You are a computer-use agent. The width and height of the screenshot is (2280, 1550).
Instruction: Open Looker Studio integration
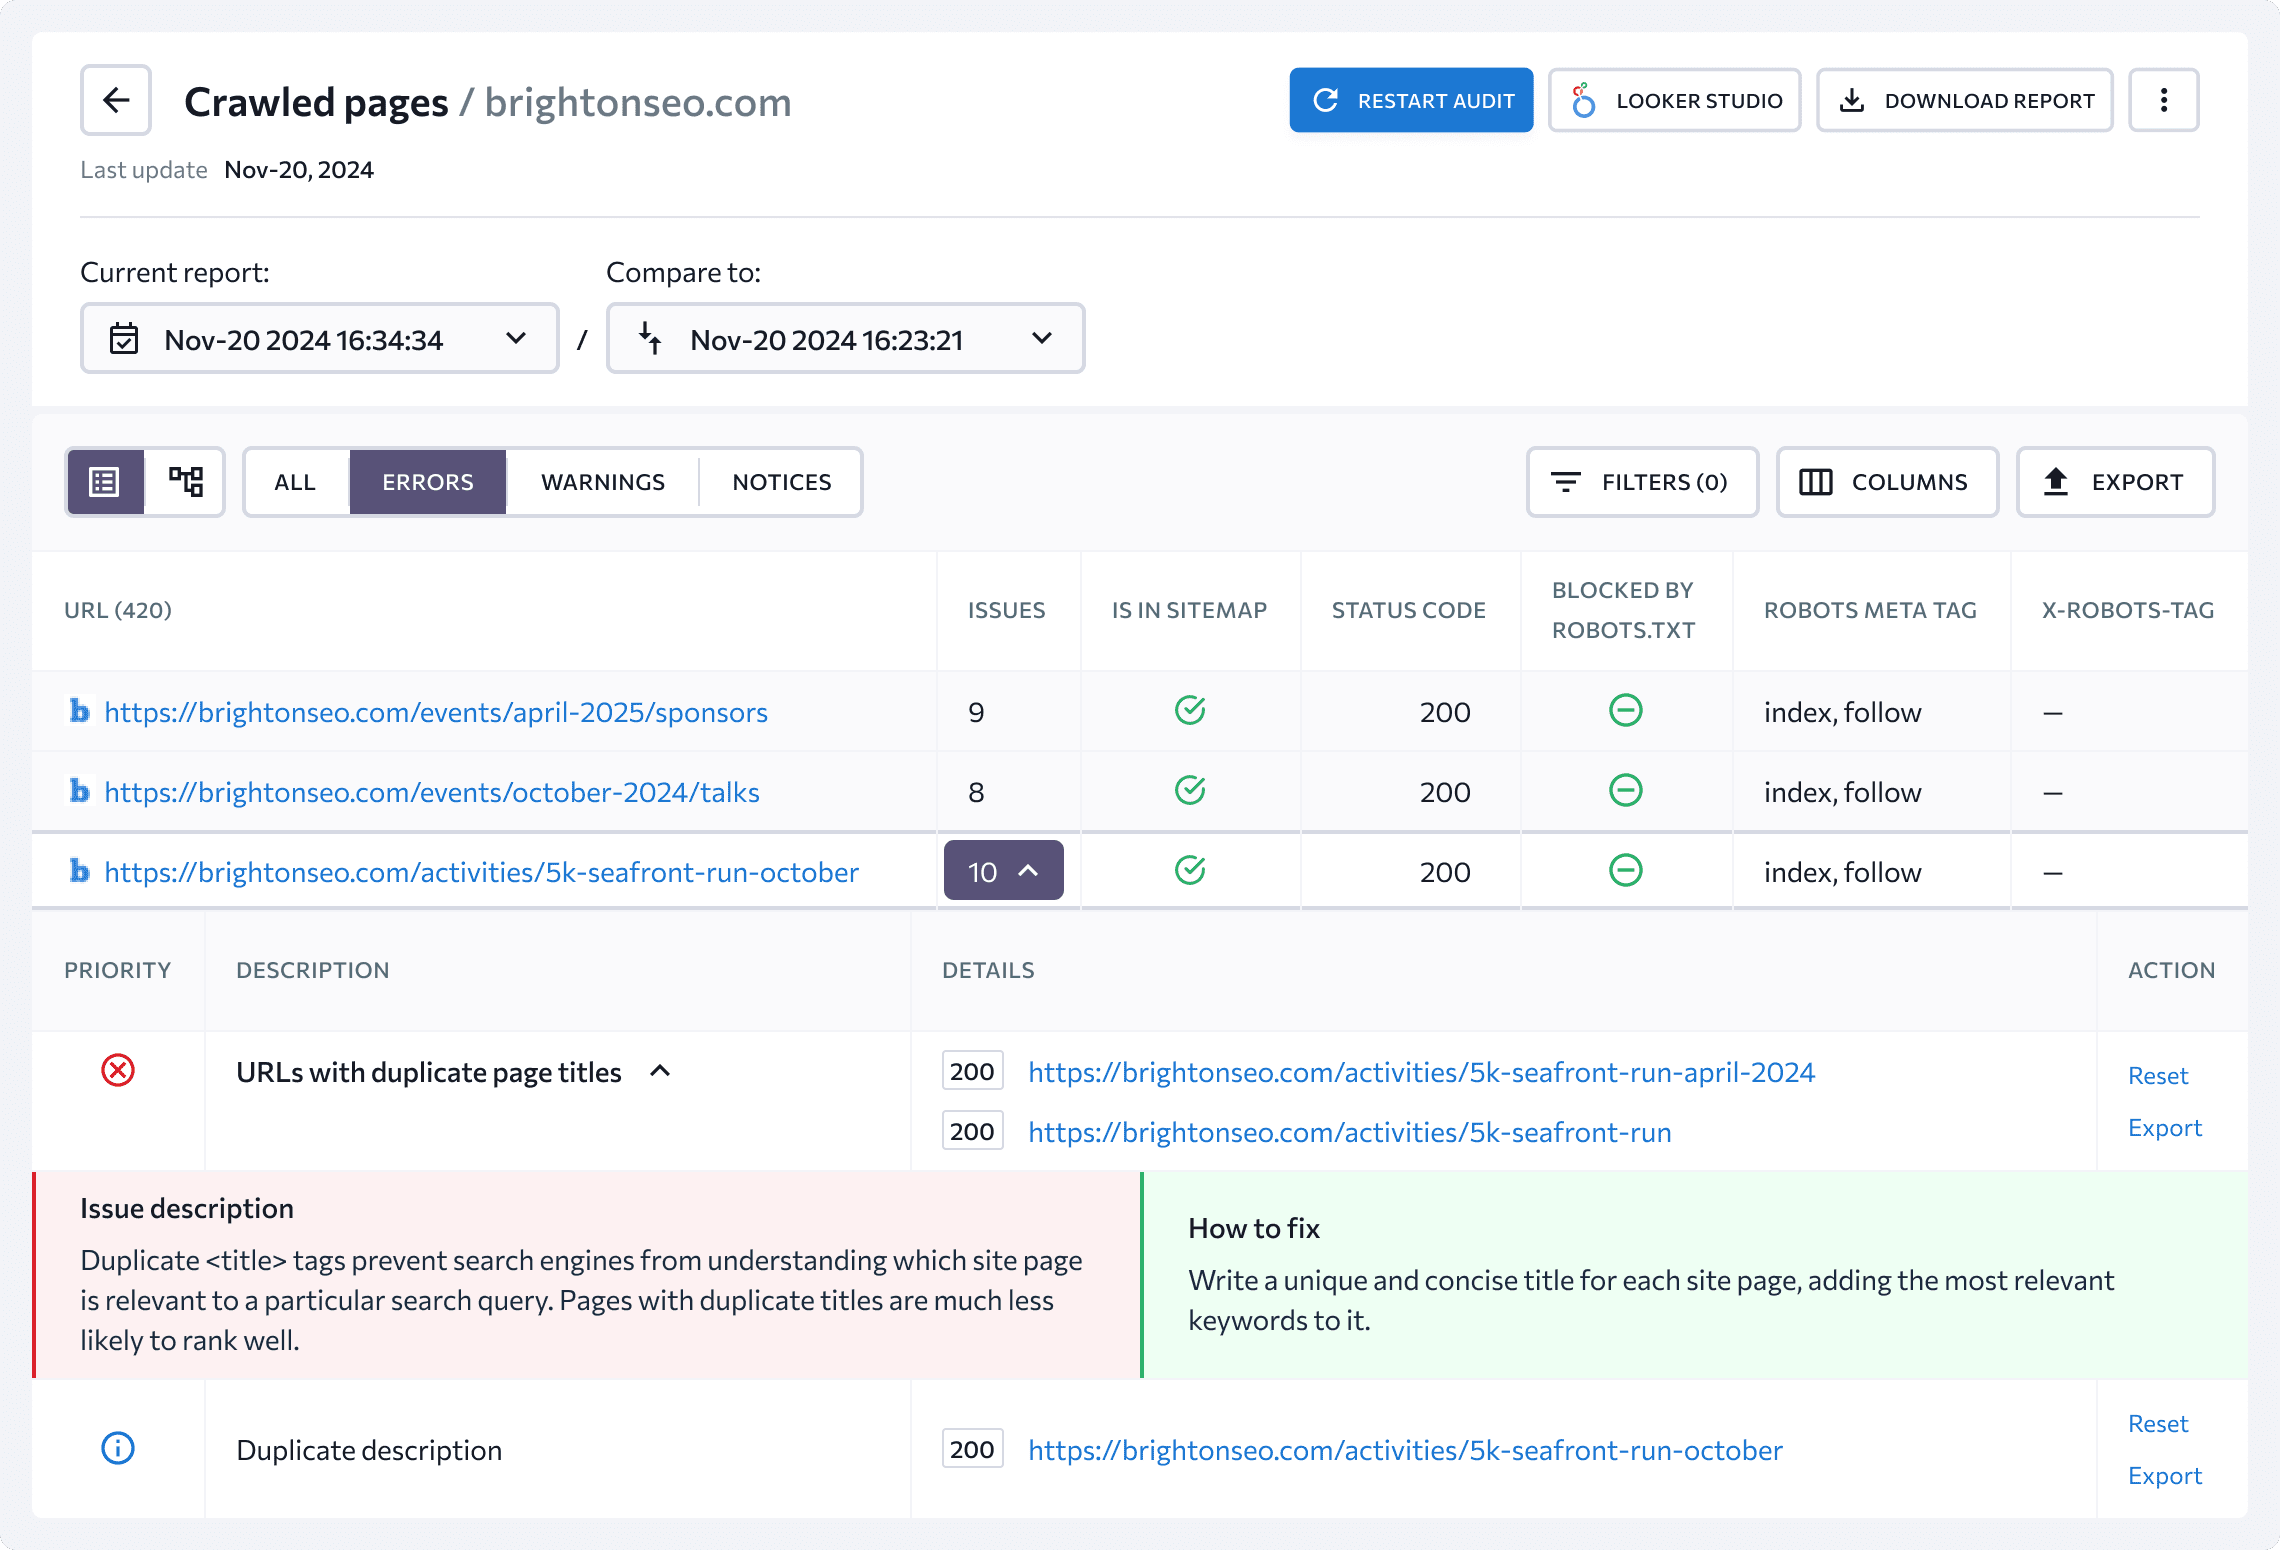pos(1675,100)
